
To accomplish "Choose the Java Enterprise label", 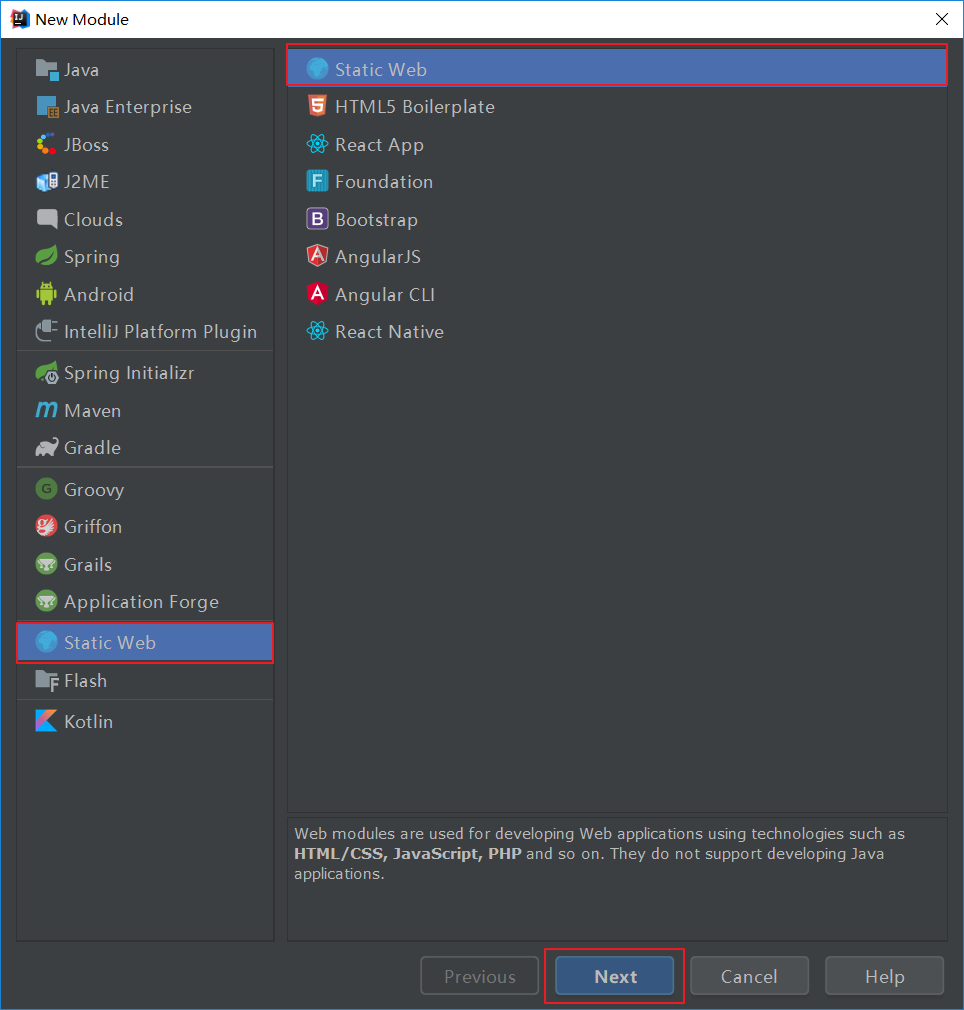I will click(x=128, y=107).
